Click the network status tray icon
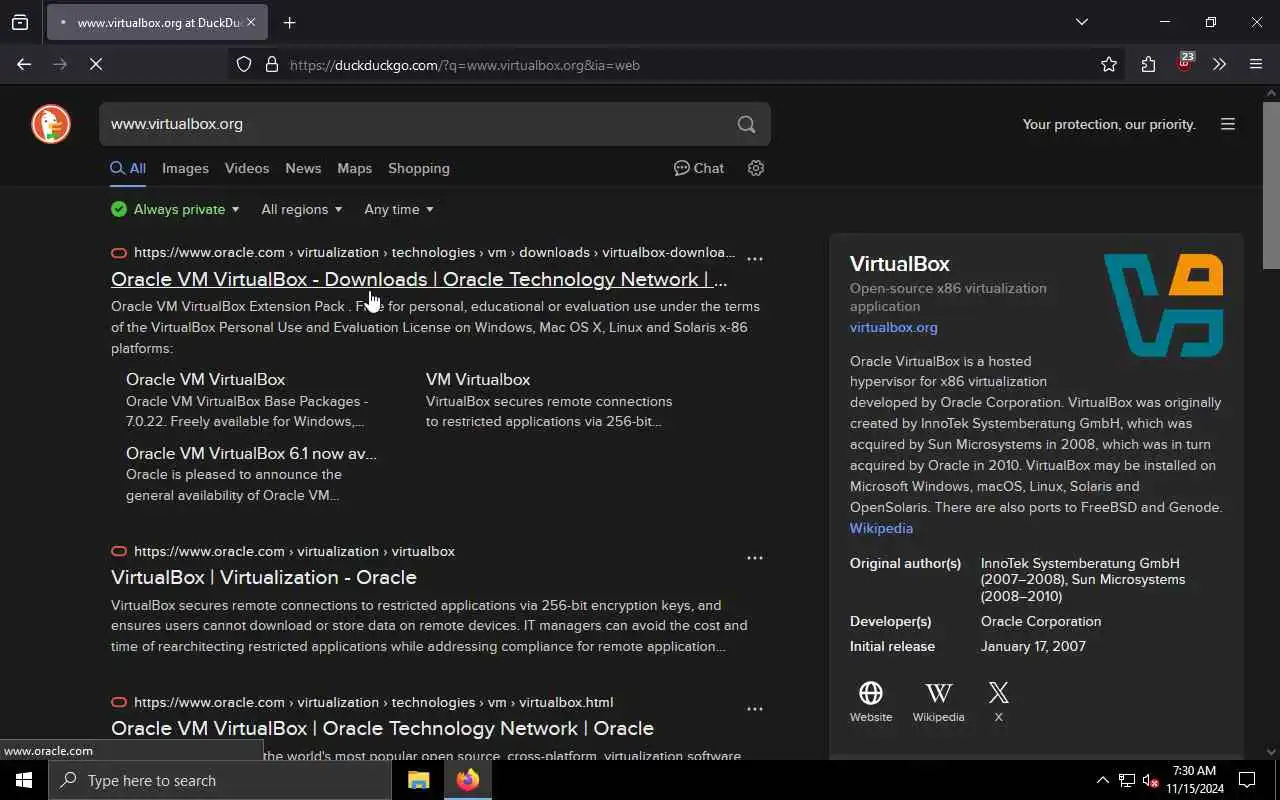The height and width of the screenshot is (800, 1280). [x=1126, y=780]
